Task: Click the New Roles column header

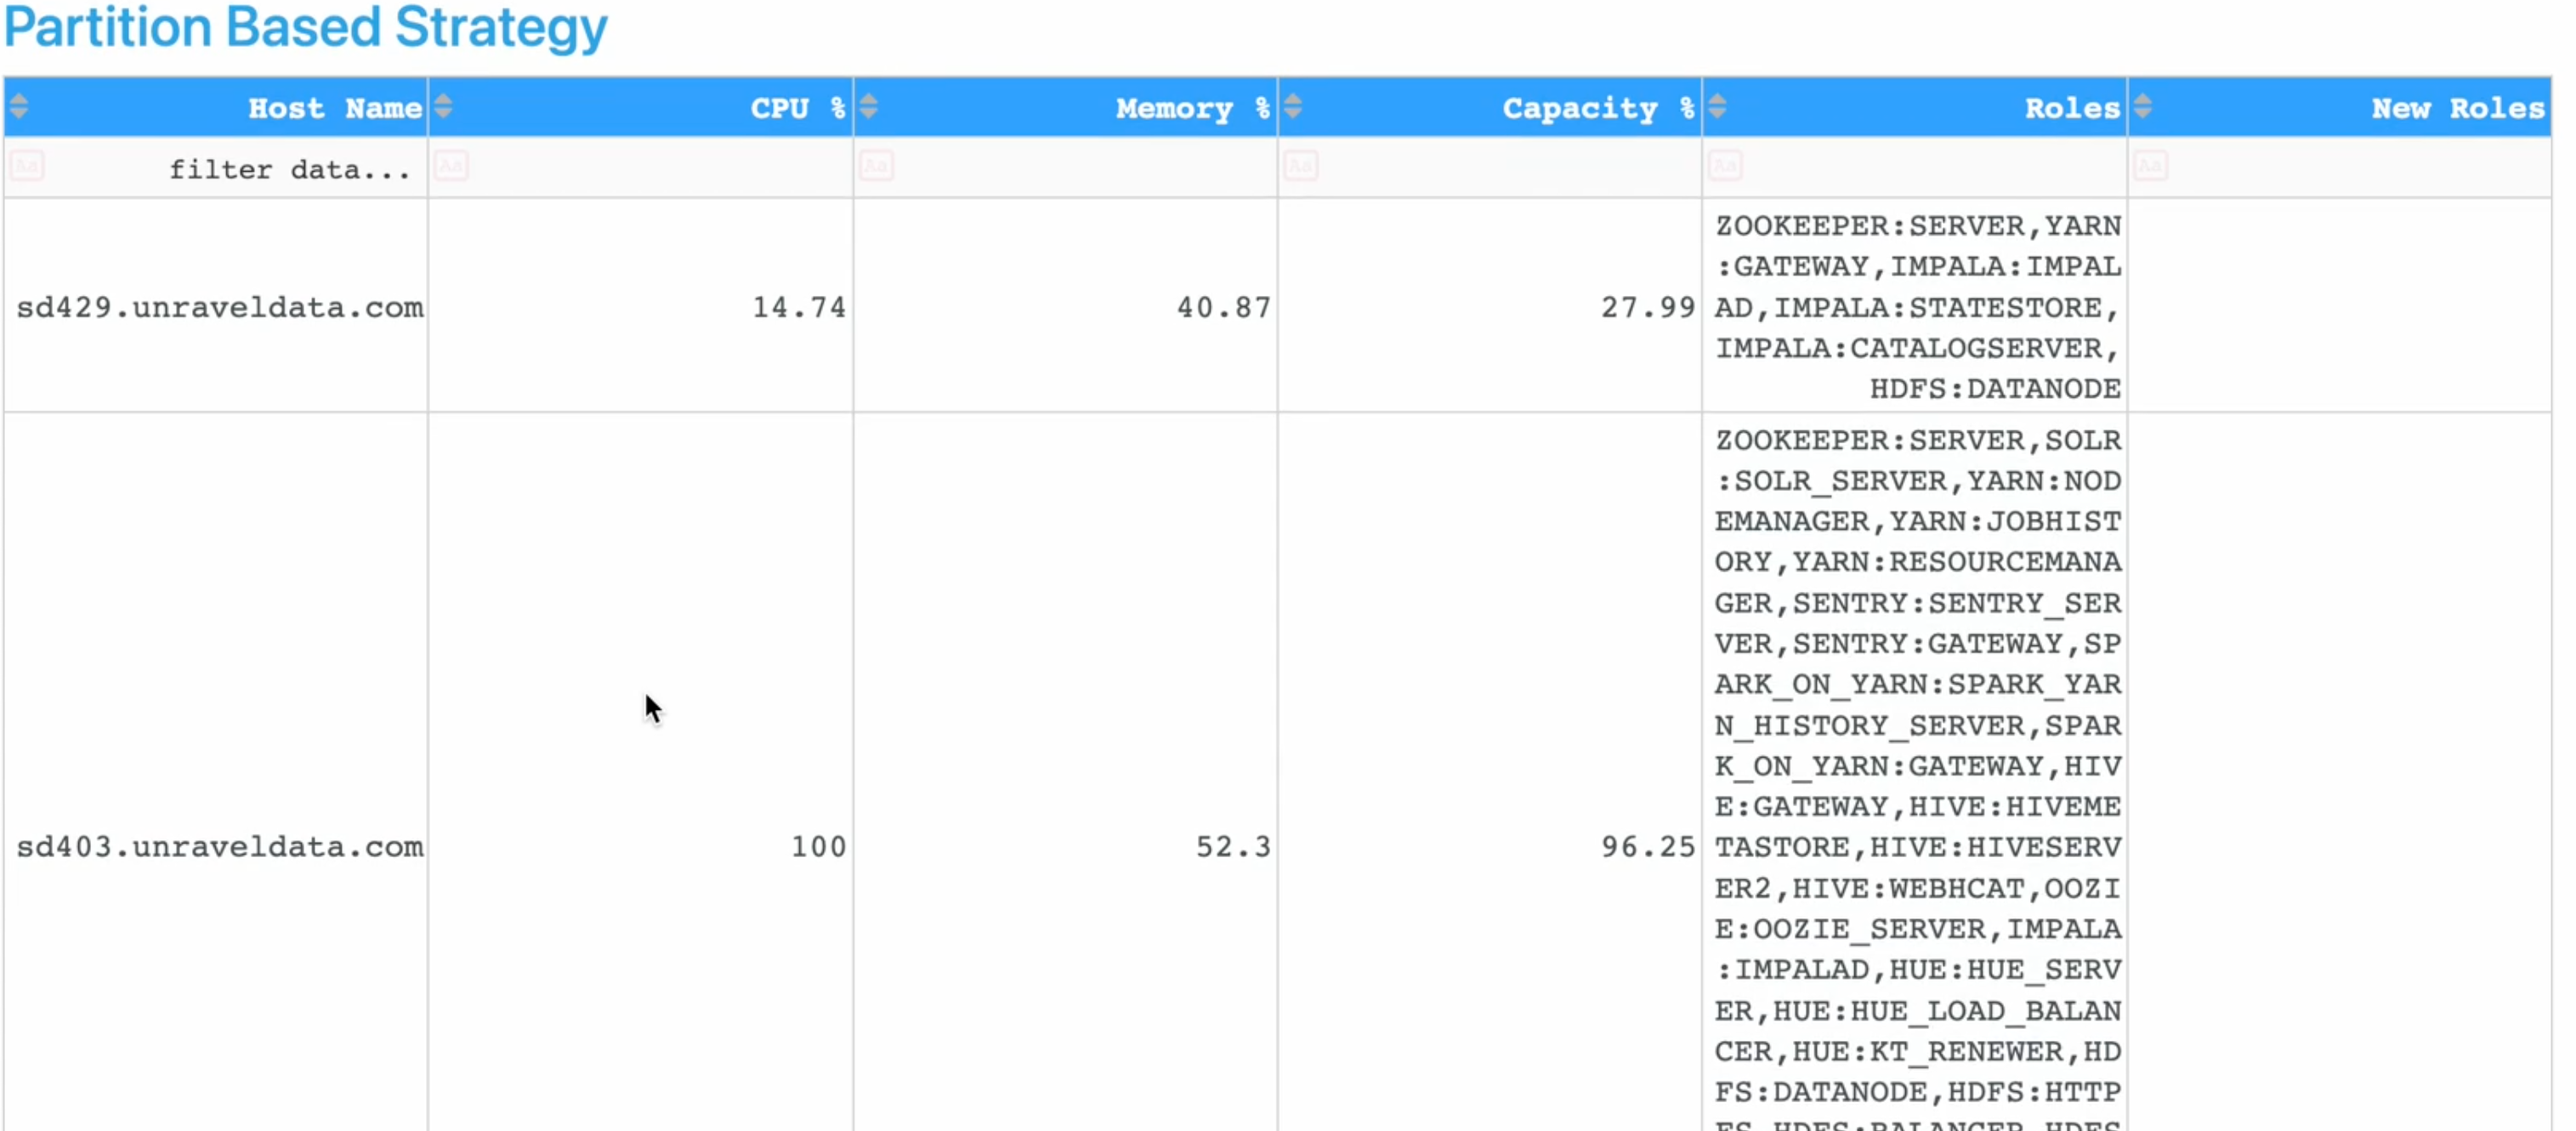Action: coord(2340,107)
